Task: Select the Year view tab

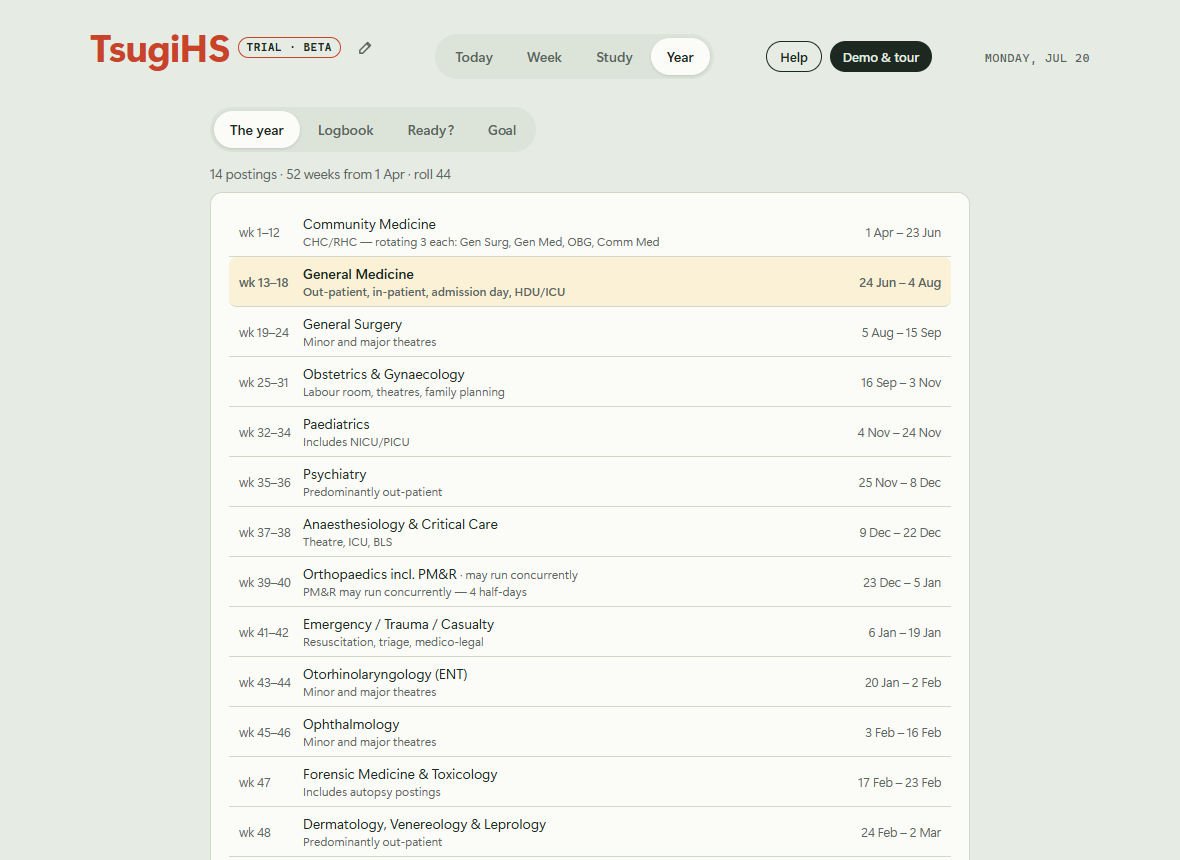Action: (x=680, y=57)
